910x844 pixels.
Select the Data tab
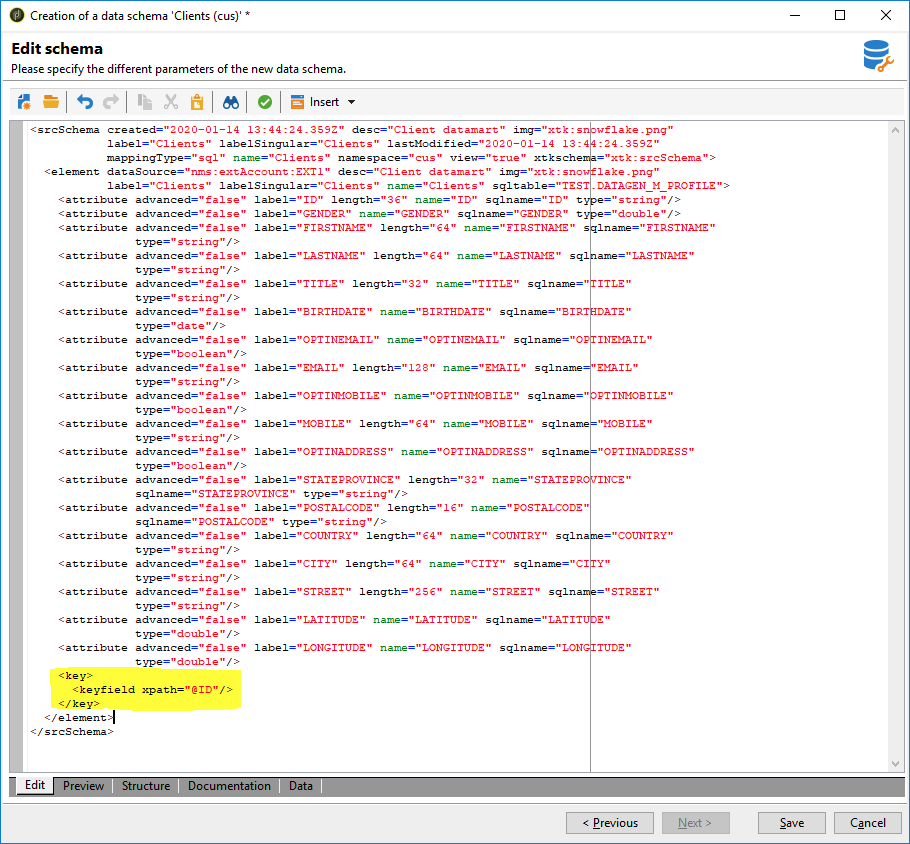pos(301,786)
